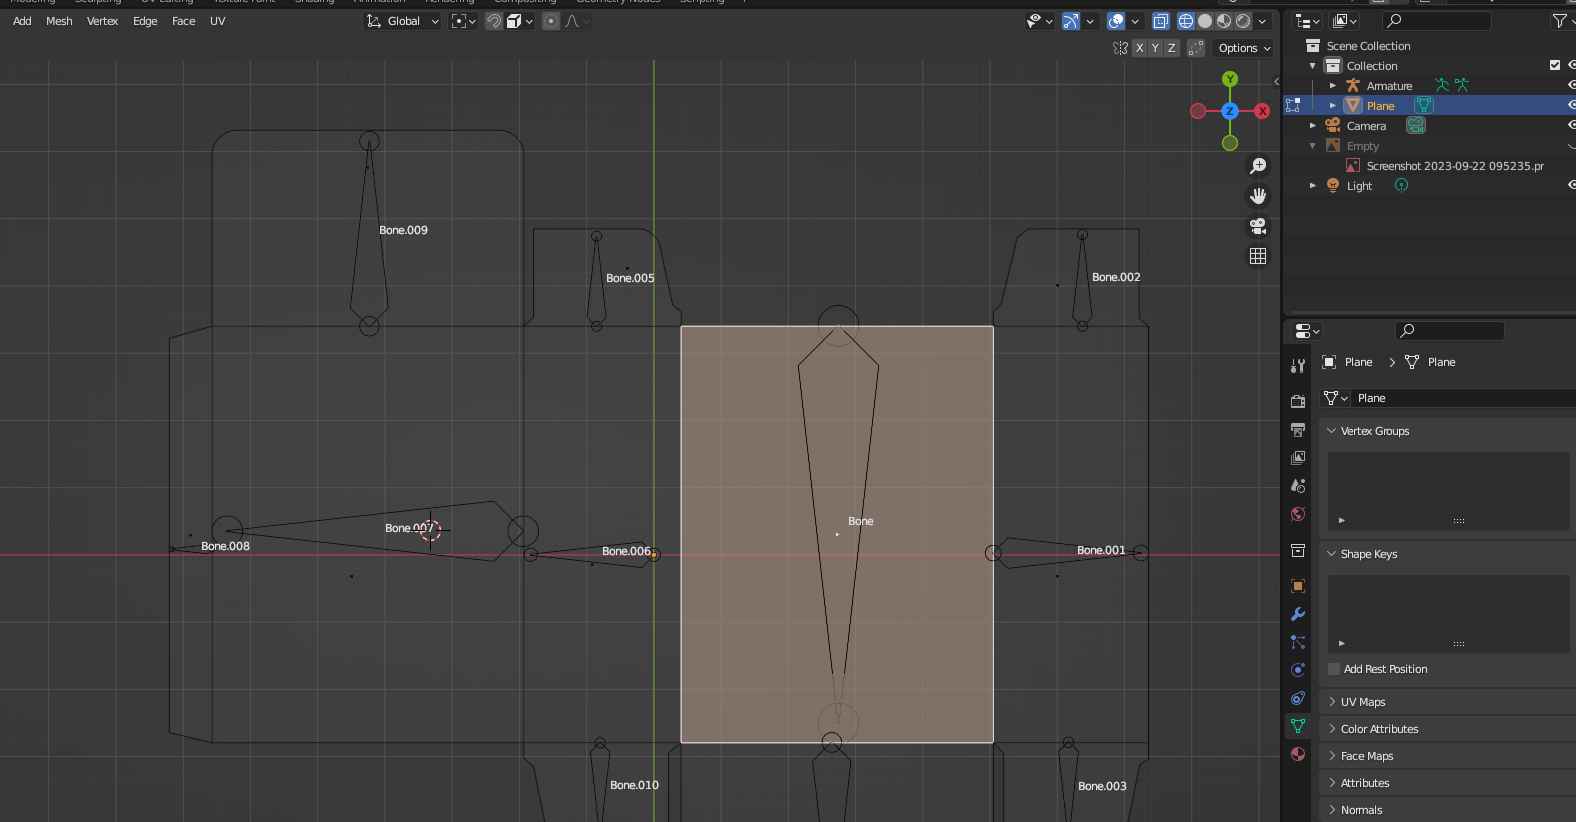This screenshot has width=1576, height=822.
Task: Open the Object properties tab
Action: [x=1298, y=586]
